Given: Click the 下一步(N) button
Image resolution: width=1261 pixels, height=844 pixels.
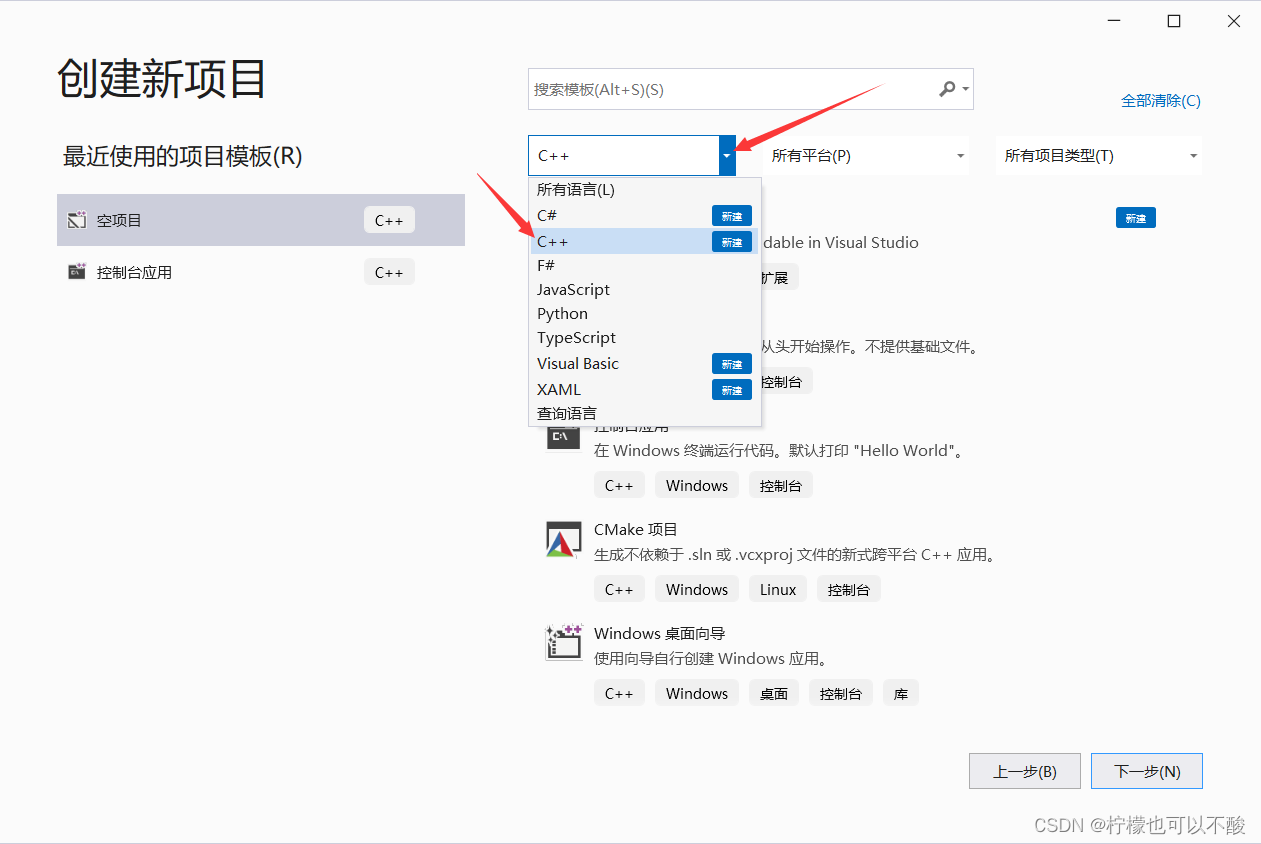Looking at the screenshot, I should (1146, 770).
